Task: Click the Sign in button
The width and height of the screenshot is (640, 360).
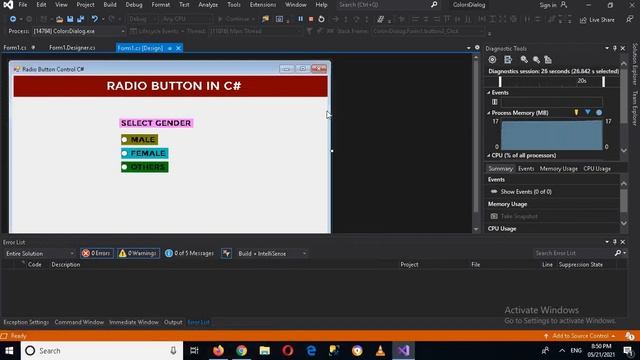Action: click(x=553, y=5)
